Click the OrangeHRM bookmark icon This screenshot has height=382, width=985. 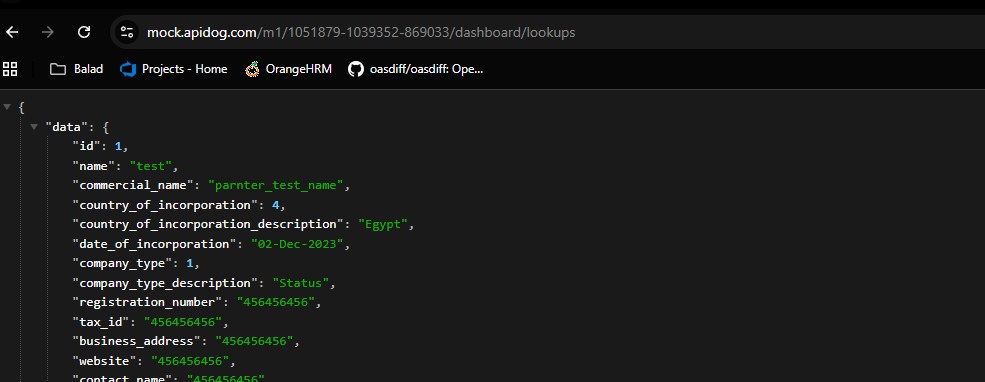(252, 69)
